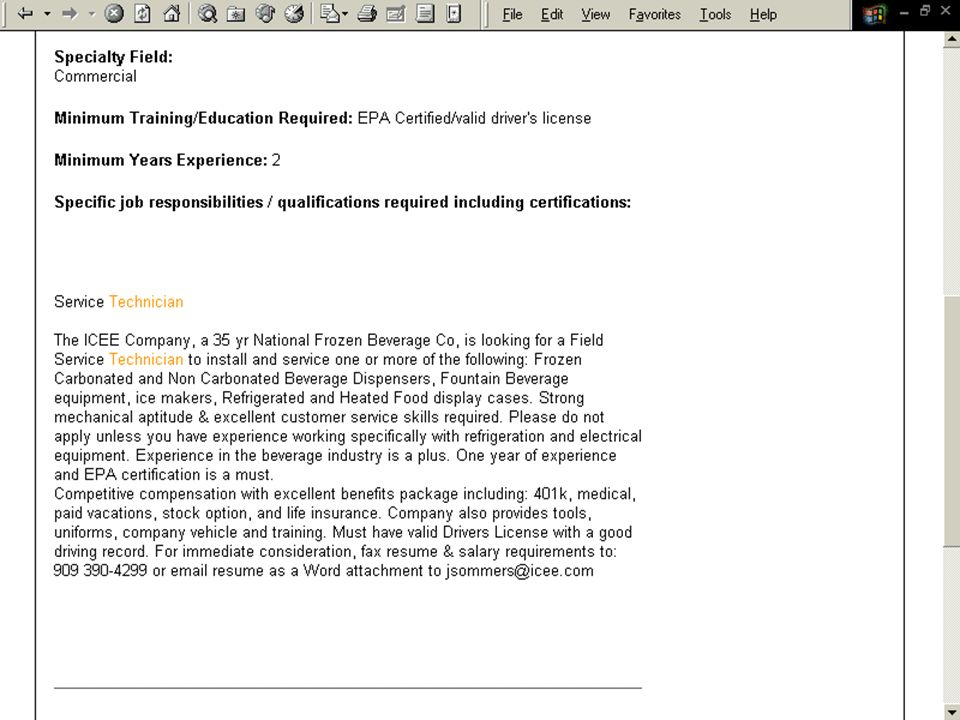Go back using the Back arrow button
960x720 pixels.
pyautogui.click(x=25, y=13)
